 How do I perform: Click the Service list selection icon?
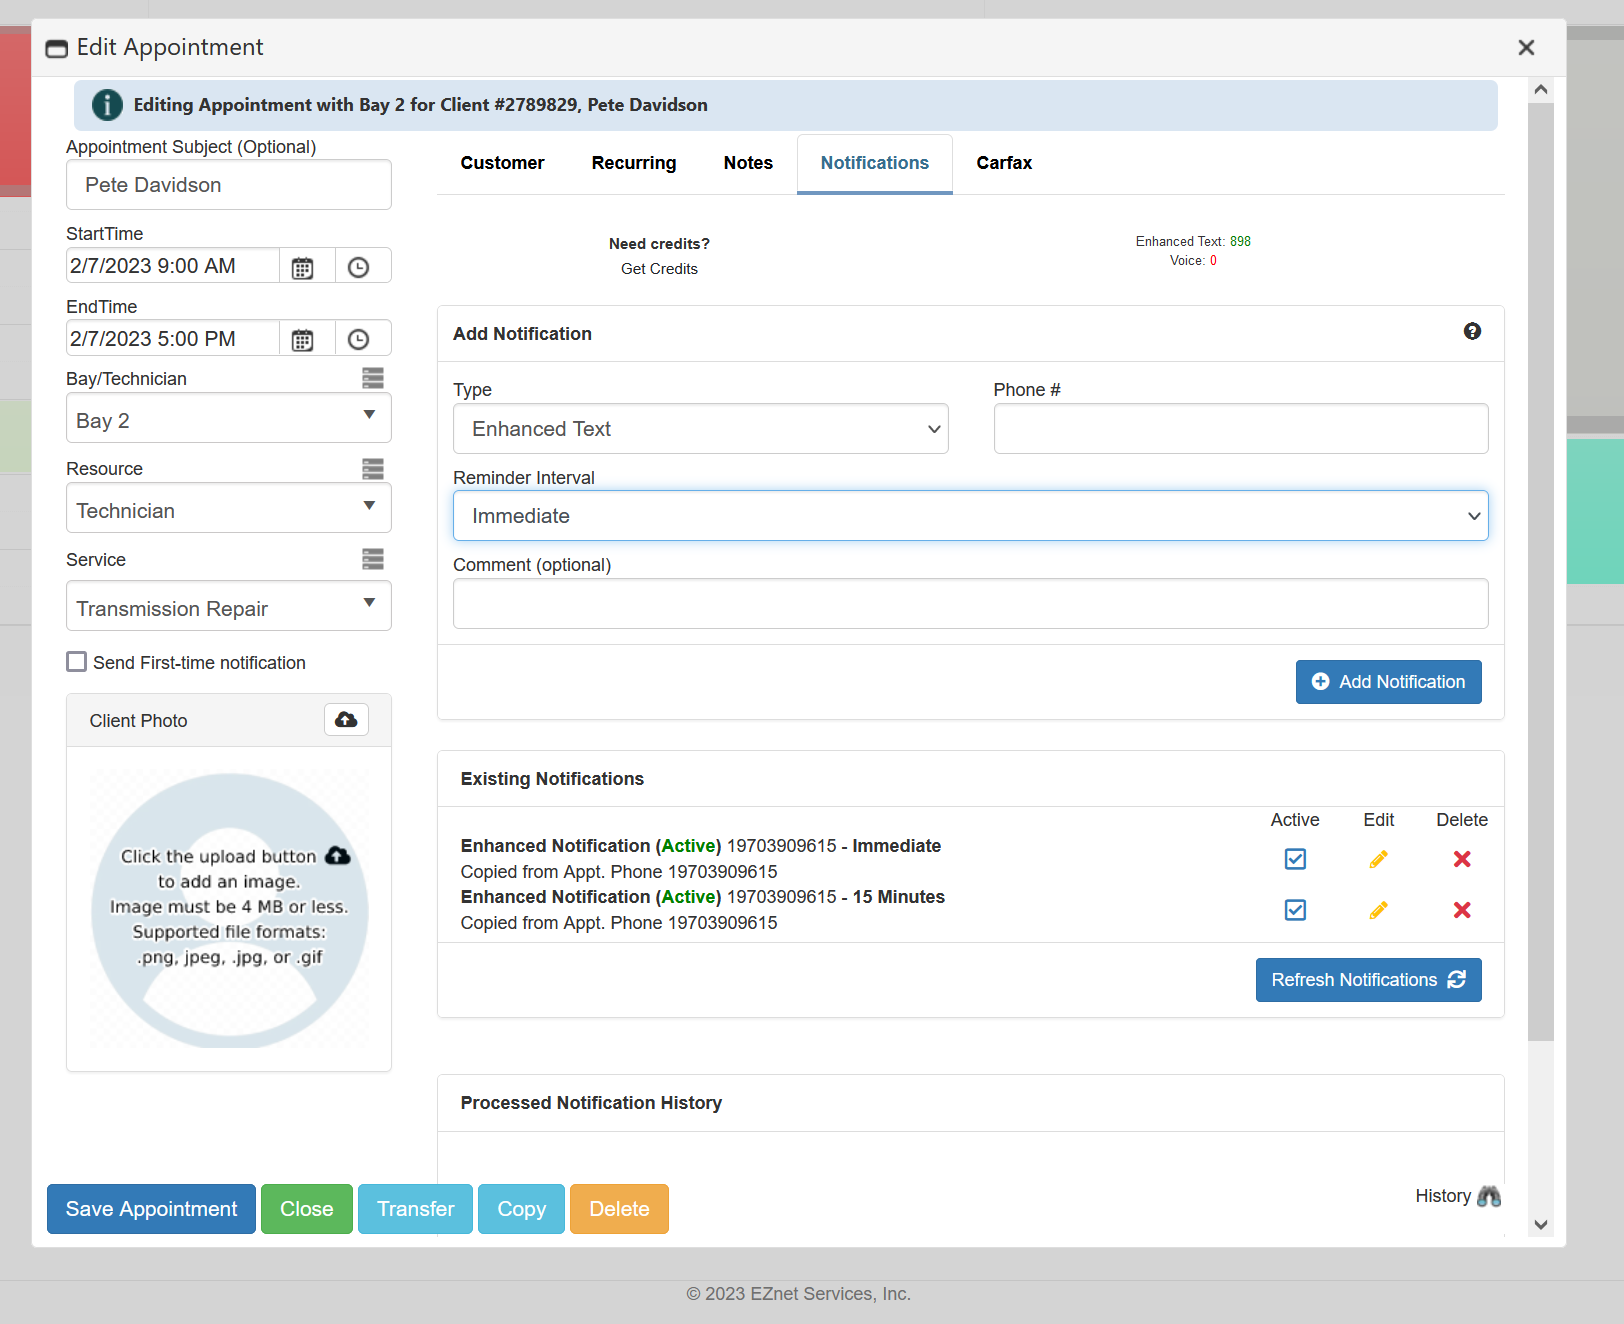[373, 559]
